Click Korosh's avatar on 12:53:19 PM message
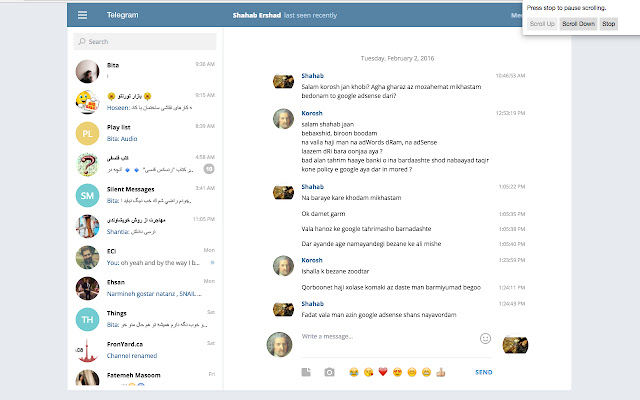 (x=283, y=119)
